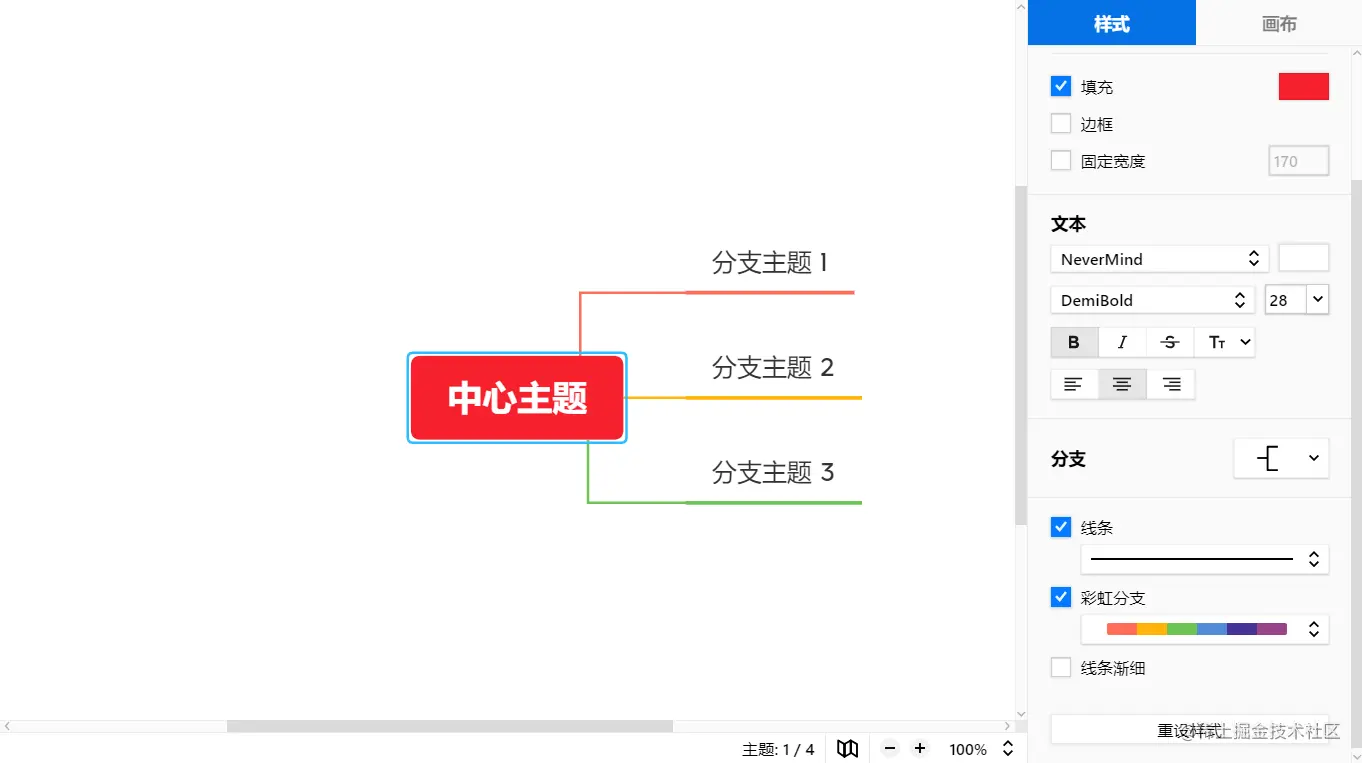
Task: Click the horizontal canvas scrollbar thumb
Action: point(450,726)
